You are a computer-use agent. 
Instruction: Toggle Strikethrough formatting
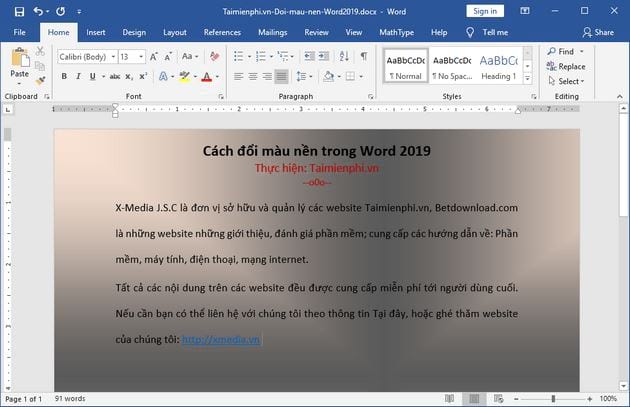(115, 76)
